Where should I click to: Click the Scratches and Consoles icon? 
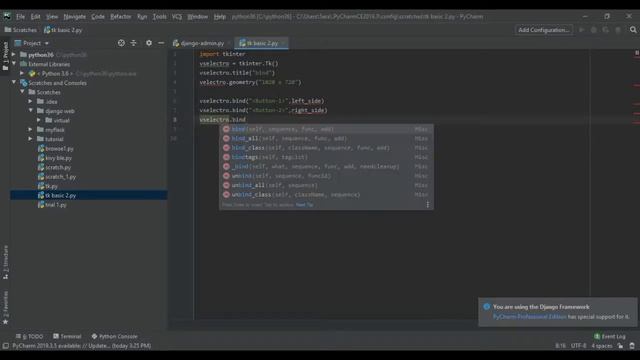[x=24, y=83]
